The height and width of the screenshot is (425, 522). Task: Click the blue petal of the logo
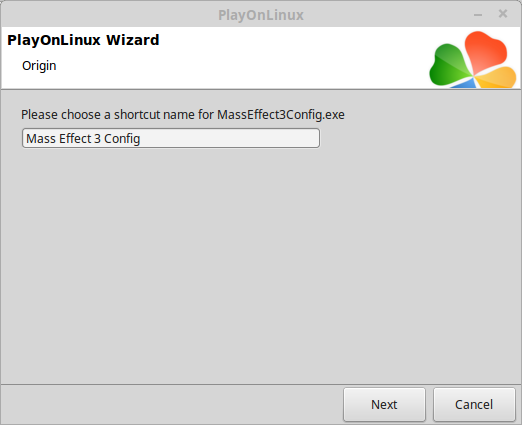coord(466,83)
